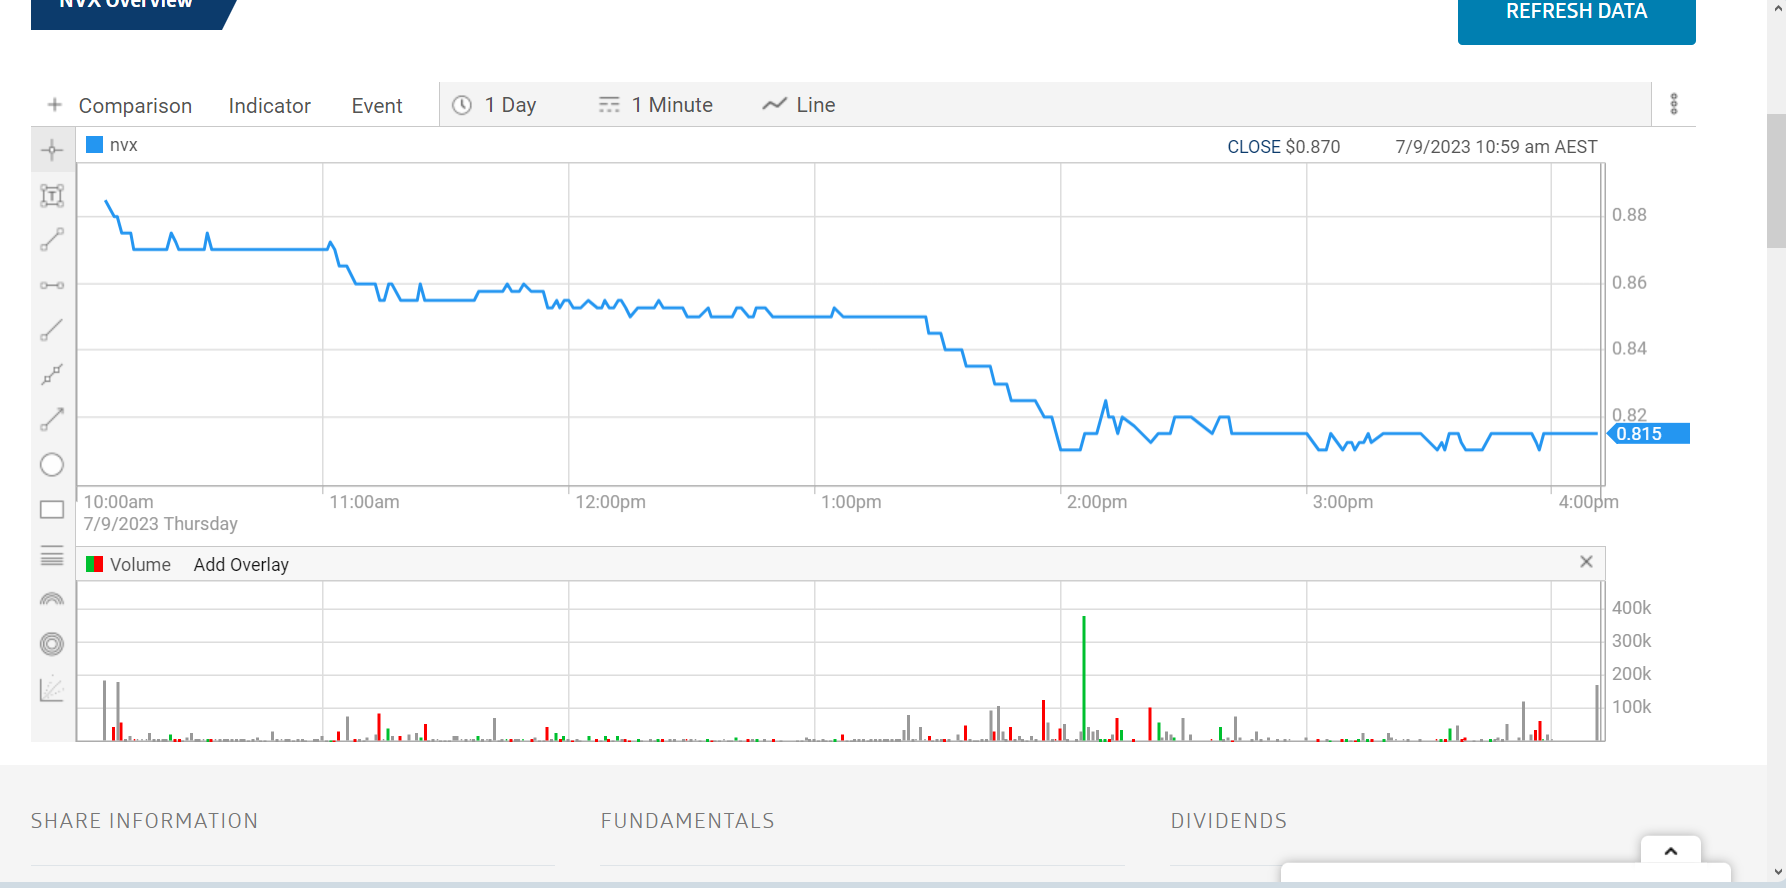1786x888 pixels.
Task: Click the clock icon for time range
Action: (462, 105)
